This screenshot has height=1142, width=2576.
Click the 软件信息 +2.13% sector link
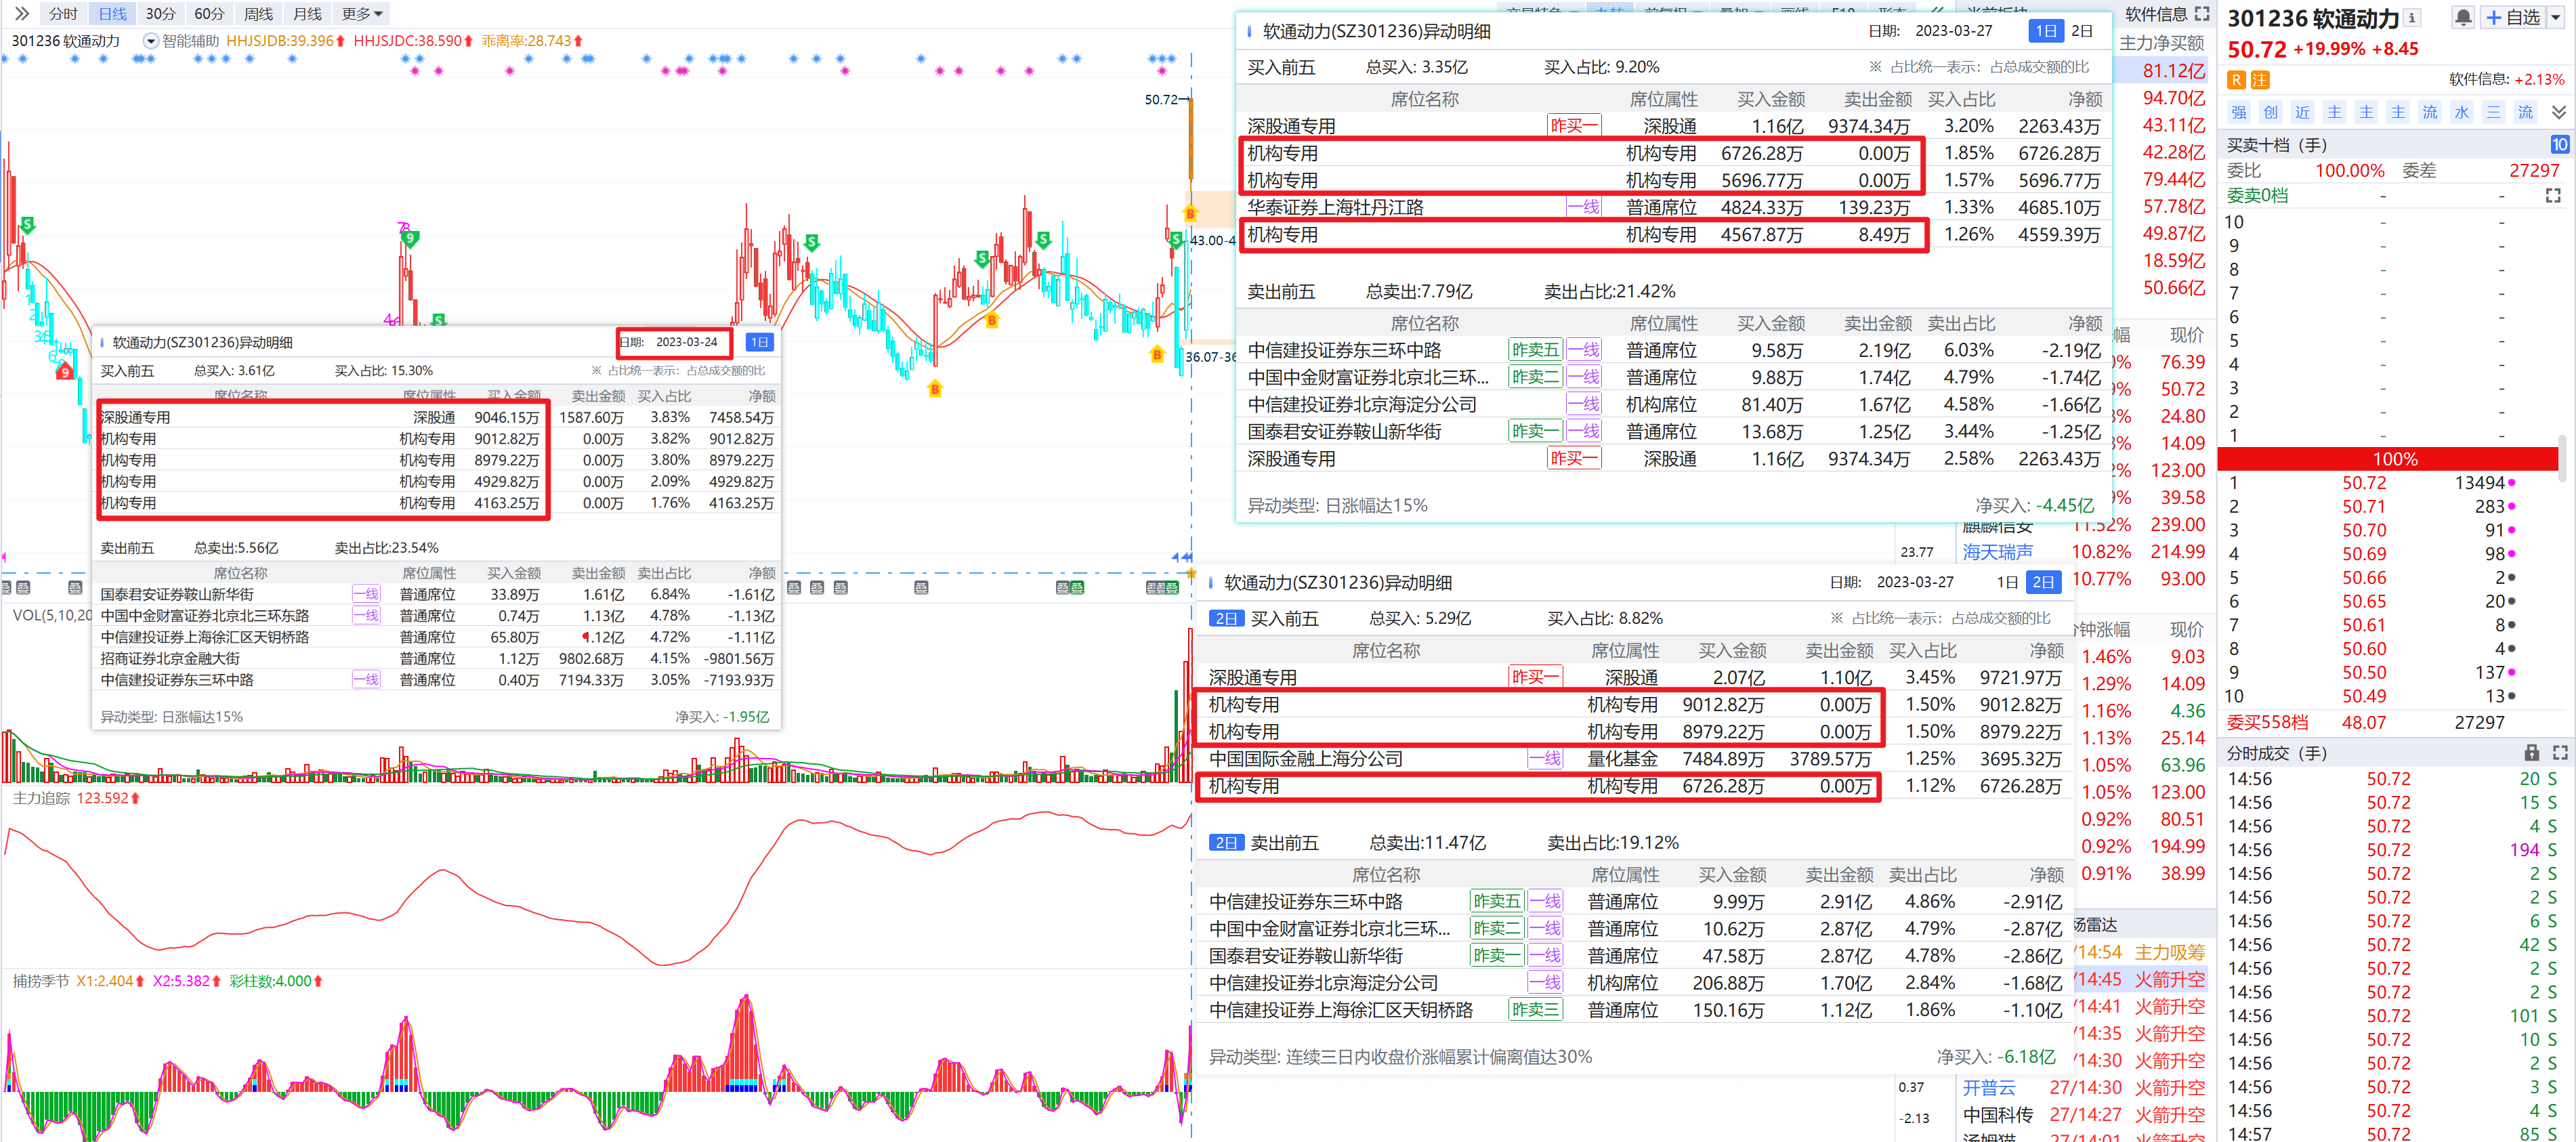pyautogui.click(x=2506, y=79)
